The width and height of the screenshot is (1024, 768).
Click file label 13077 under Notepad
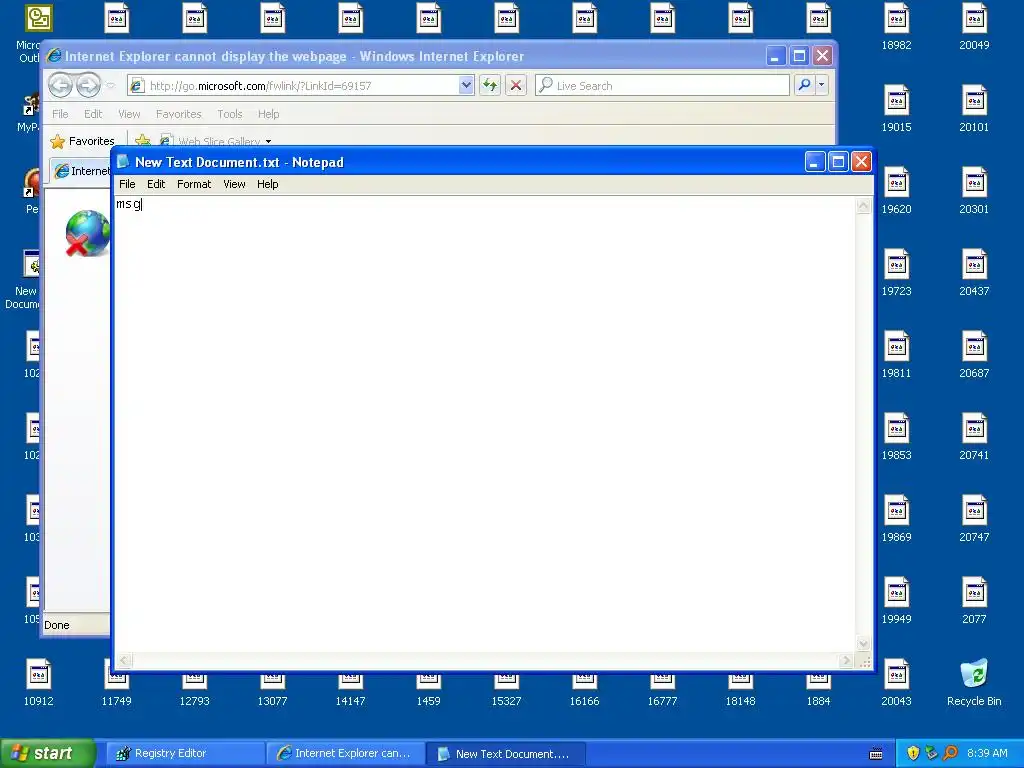(272, 701)
